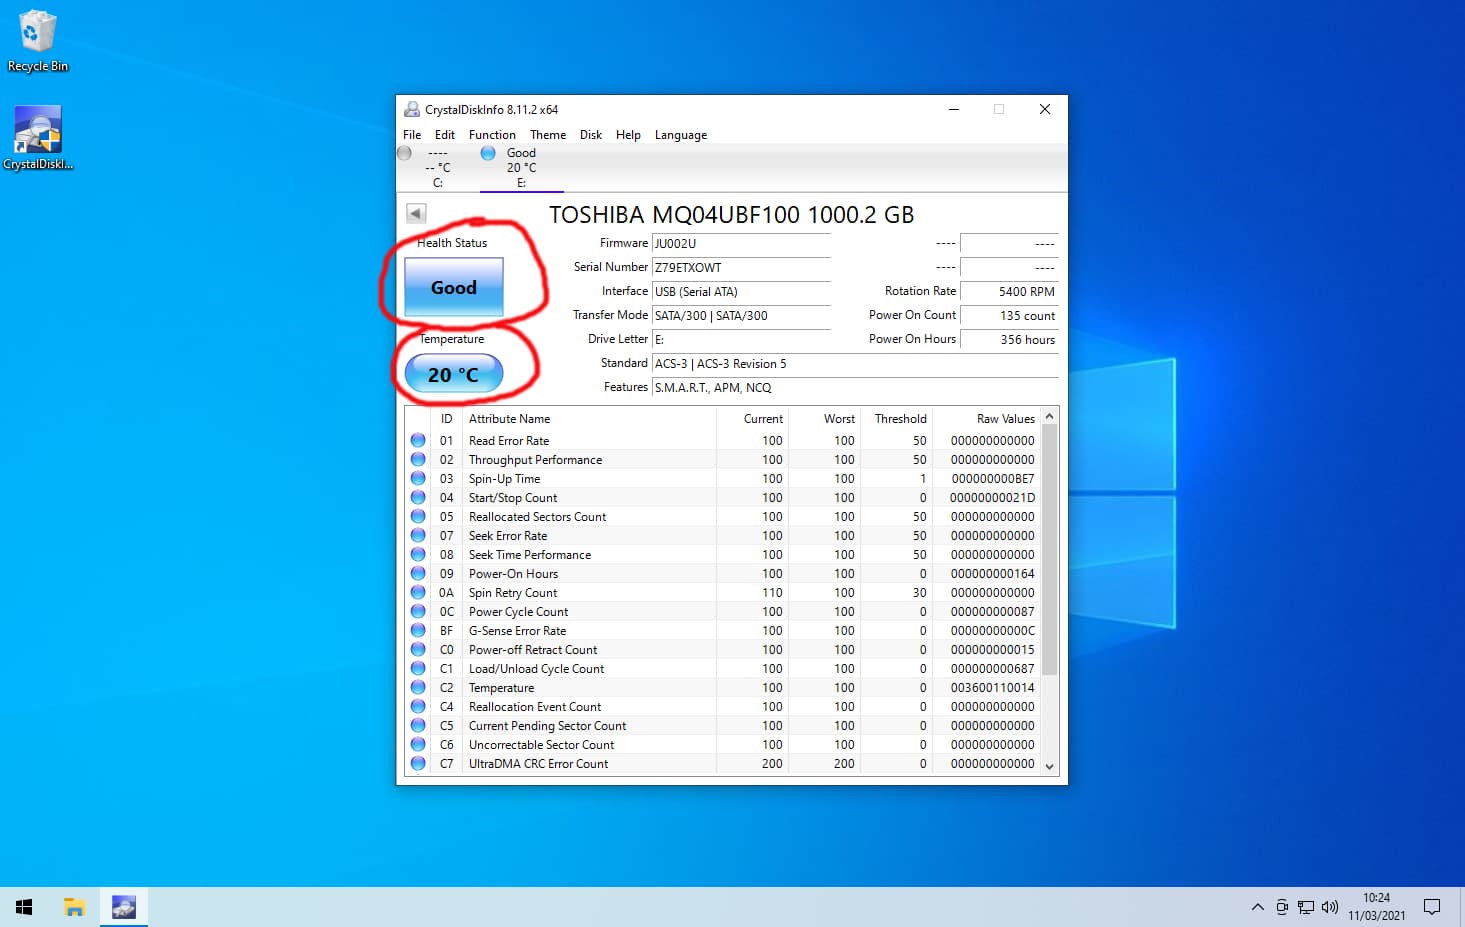Open the CrystalDiskInfo desktop shortcut
Viewport: 1465px width, 927px height.
click(x=38, y=138)
